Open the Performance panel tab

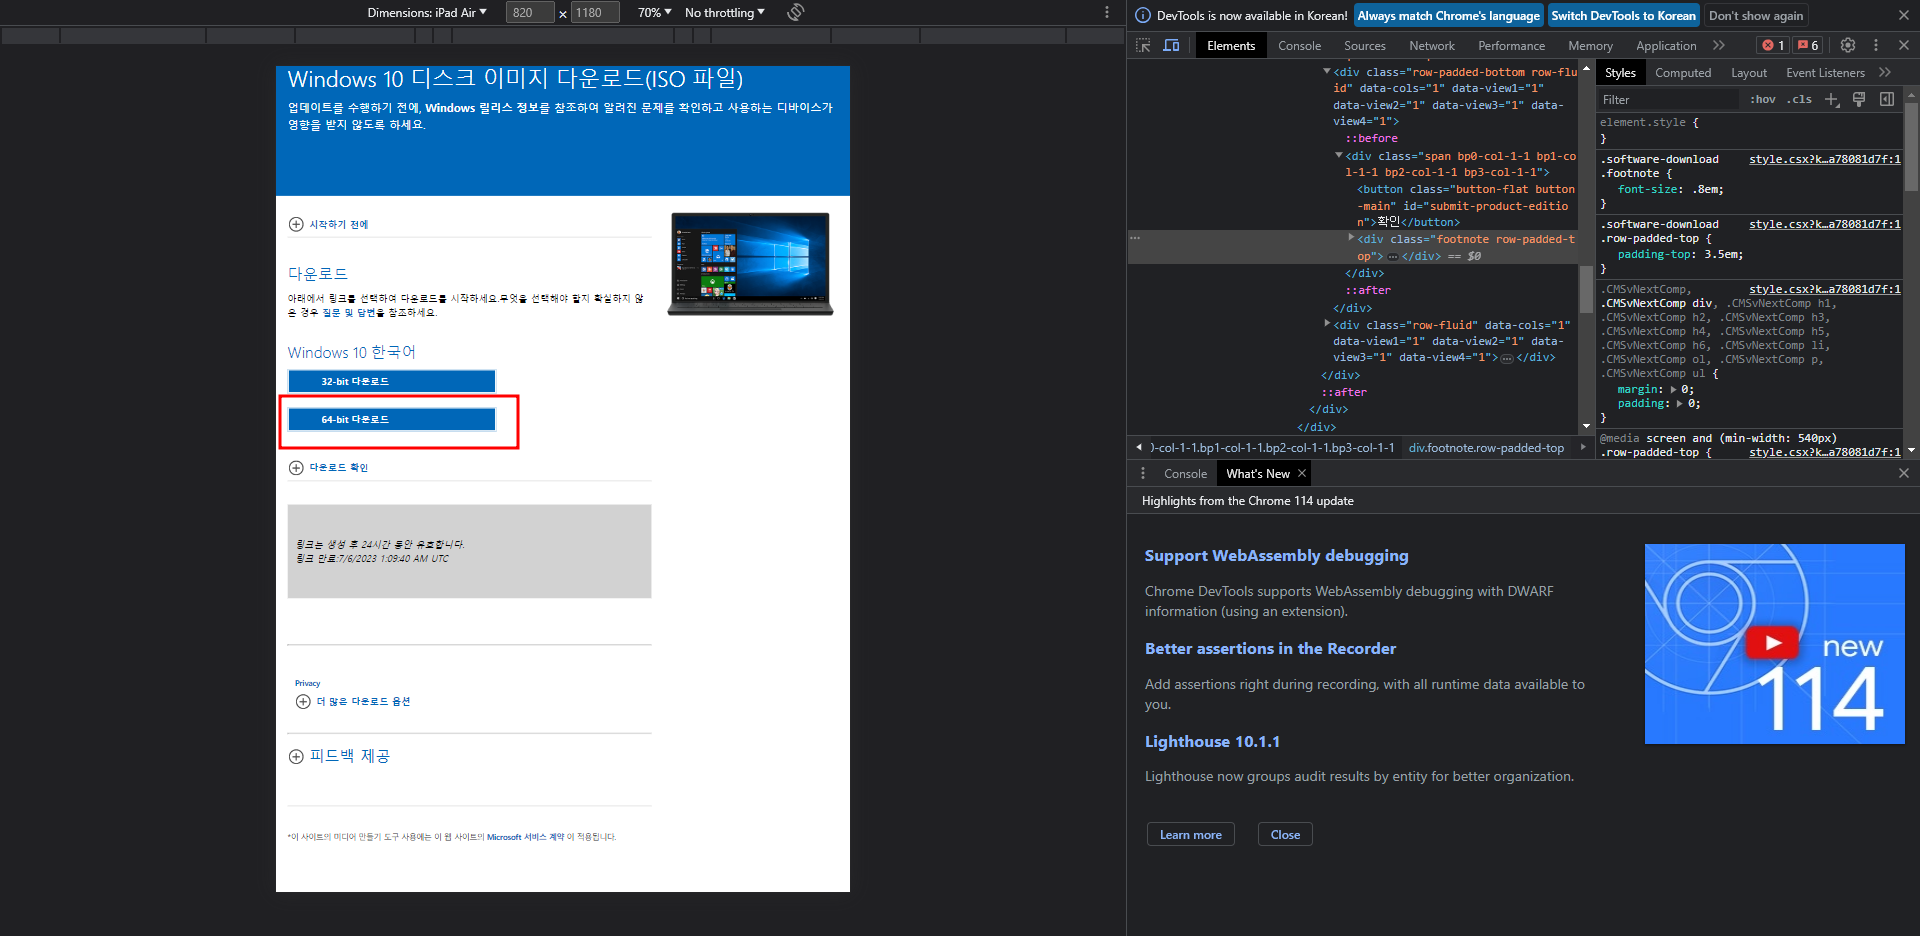coord(1511,46)
